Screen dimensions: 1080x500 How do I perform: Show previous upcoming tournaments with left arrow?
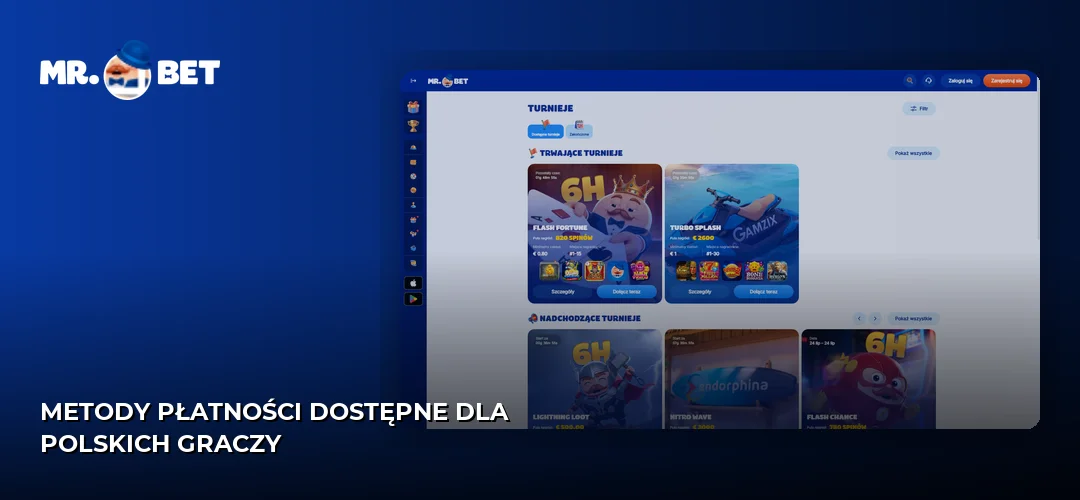click(859, 318)
